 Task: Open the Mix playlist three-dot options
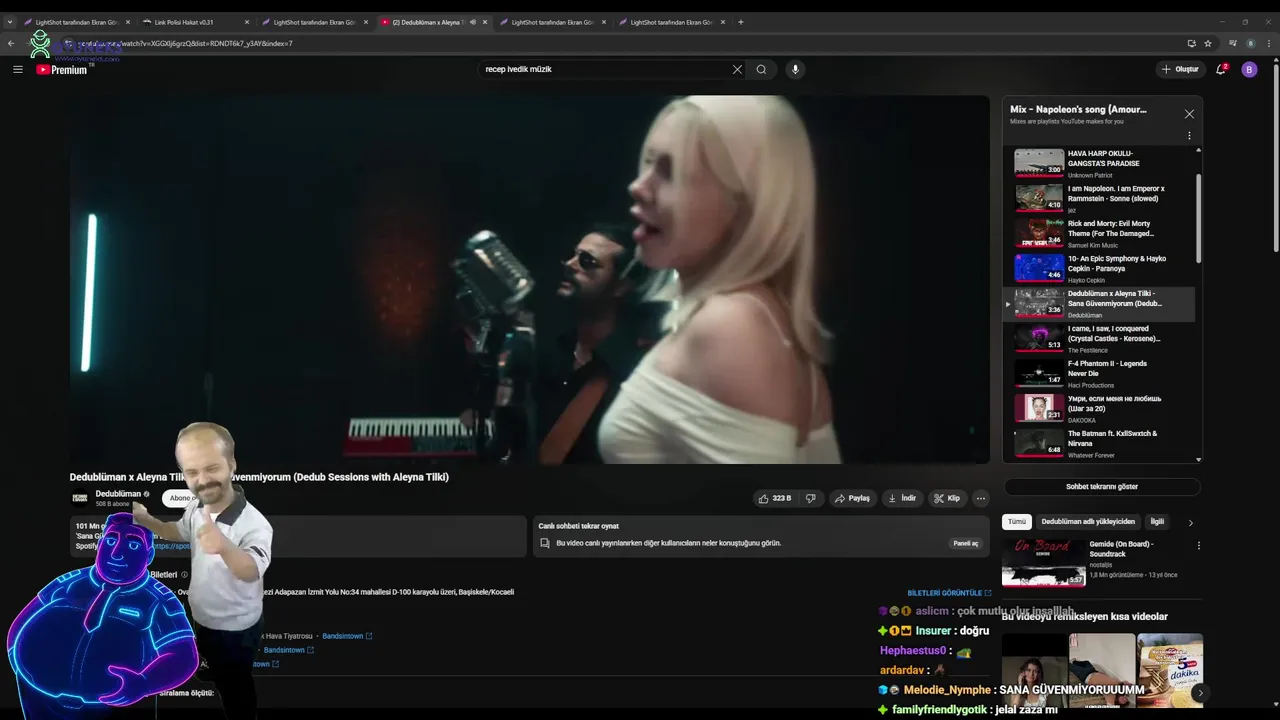pyautogui.click(x=1189, y=135)
